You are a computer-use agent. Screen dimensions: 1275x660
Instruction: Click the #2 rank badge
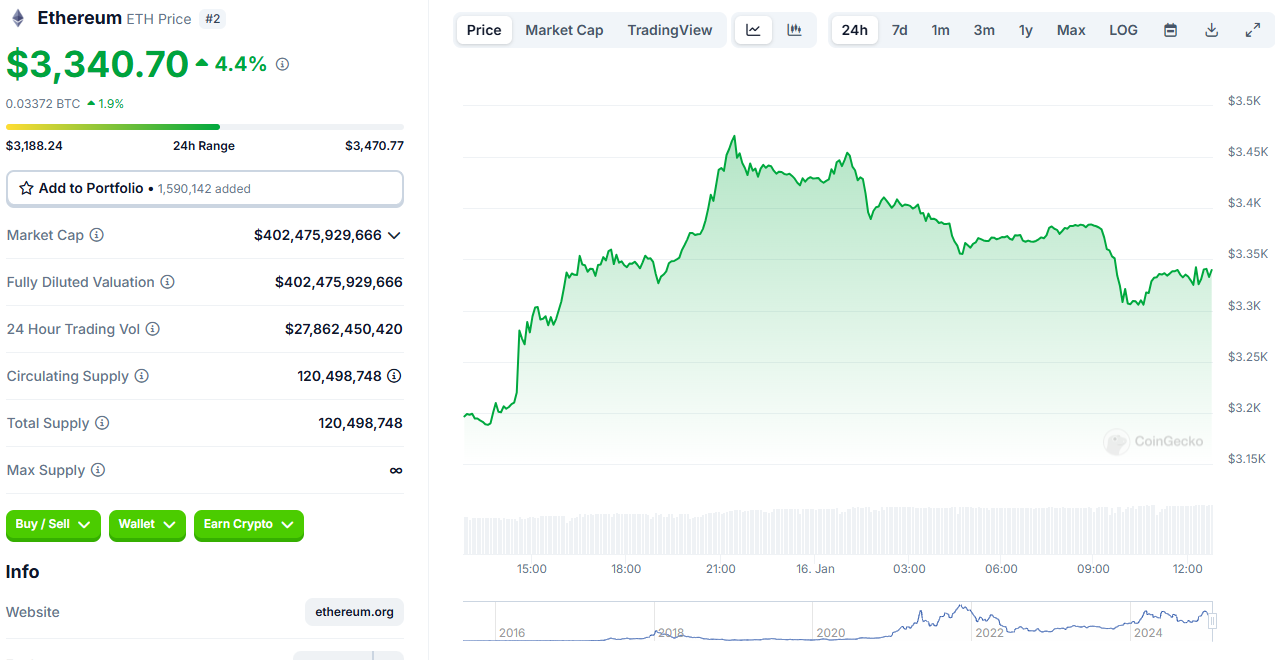[x=212, y=19]
